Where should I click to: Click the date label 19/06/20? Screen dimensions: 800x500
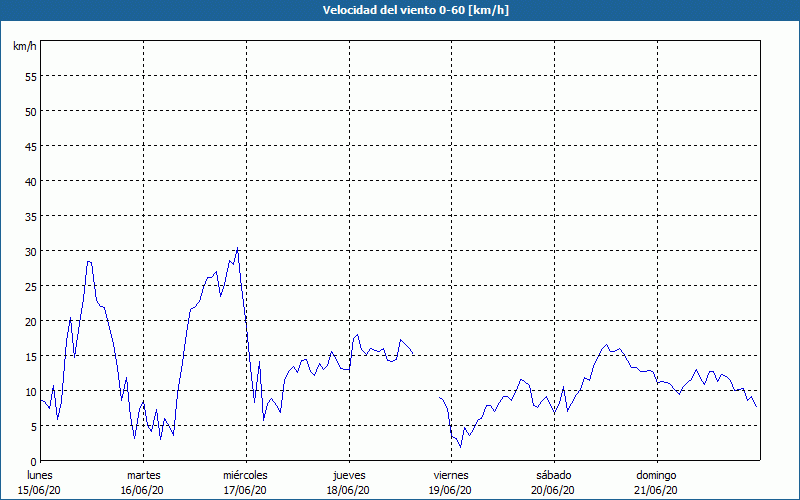point(451,490)
